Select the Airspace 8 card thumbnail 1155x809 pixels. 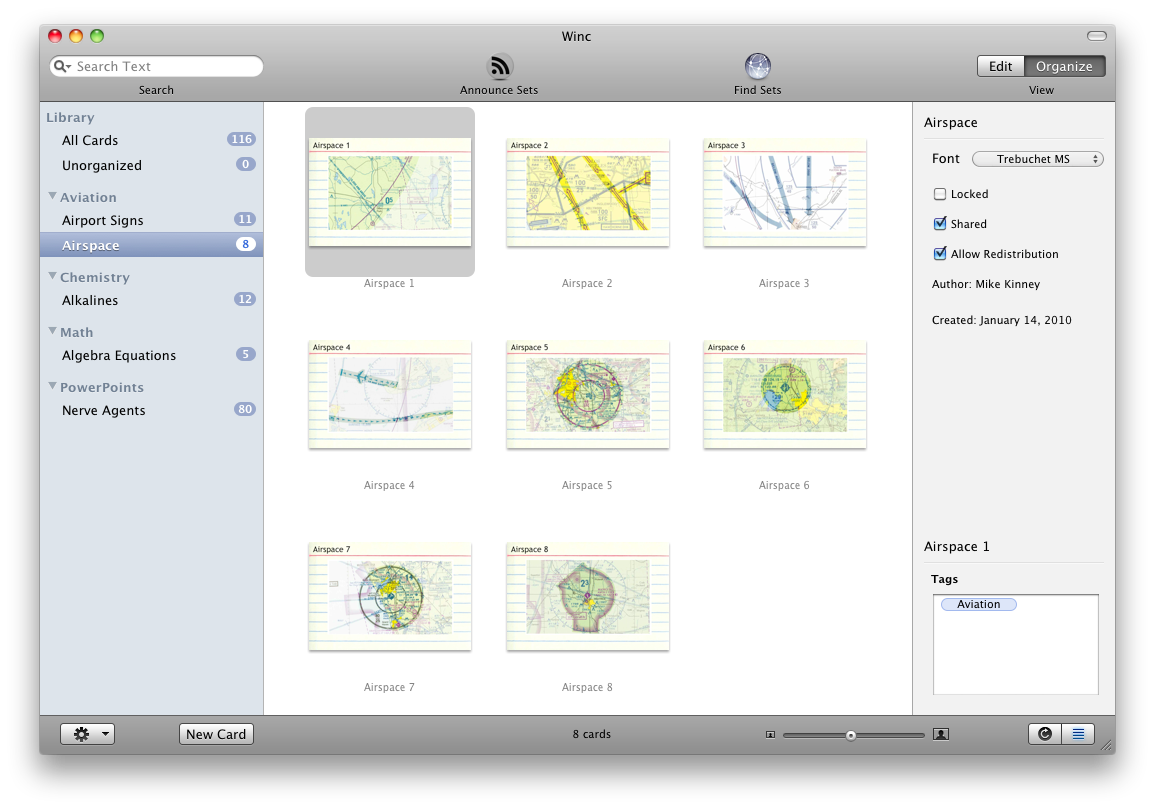(588, 596)
